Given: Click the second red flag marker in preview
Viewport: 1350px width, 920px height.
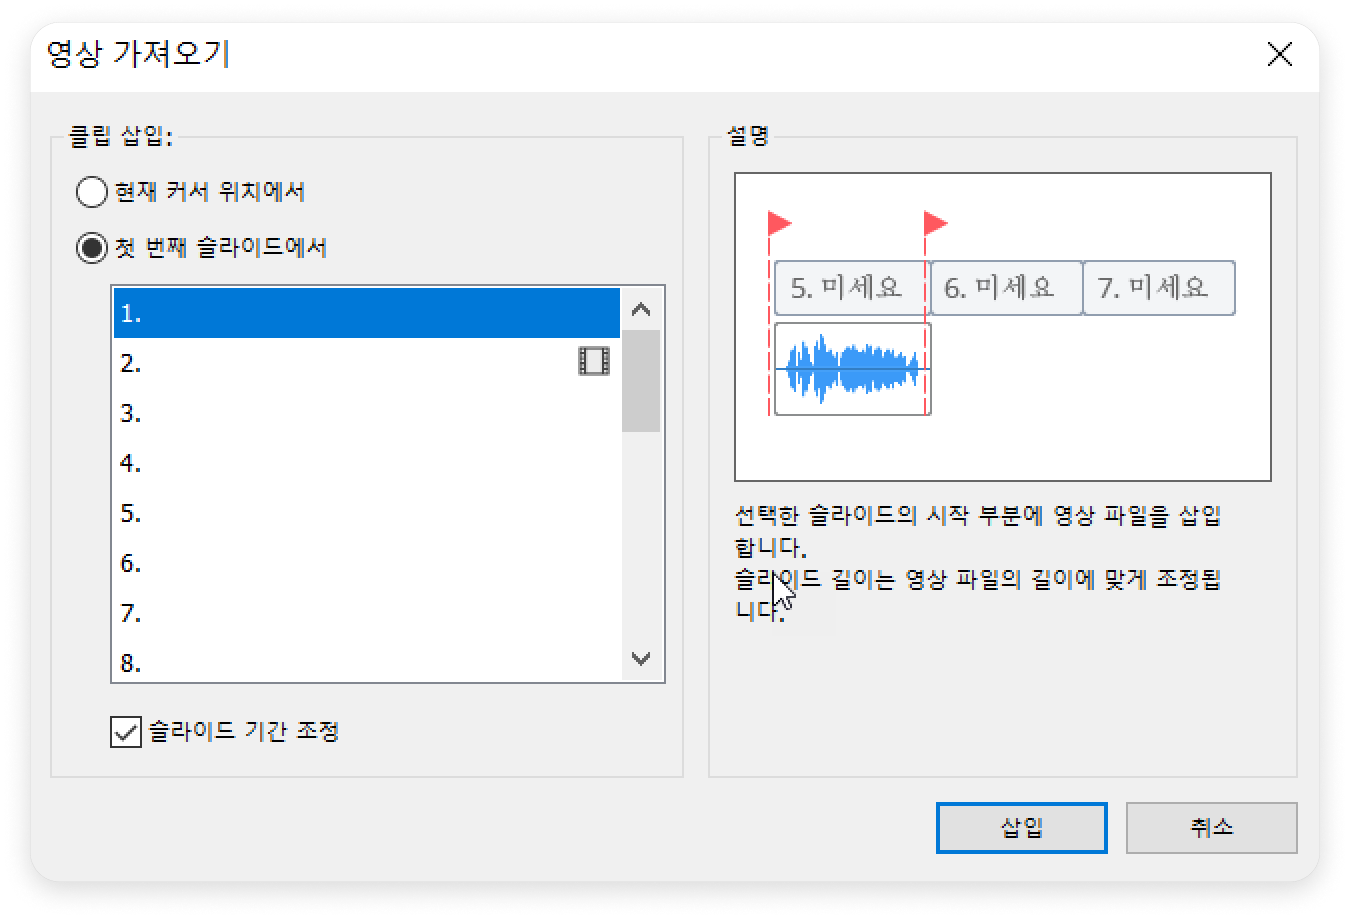Looking at the screenshot, I should 935,223.
